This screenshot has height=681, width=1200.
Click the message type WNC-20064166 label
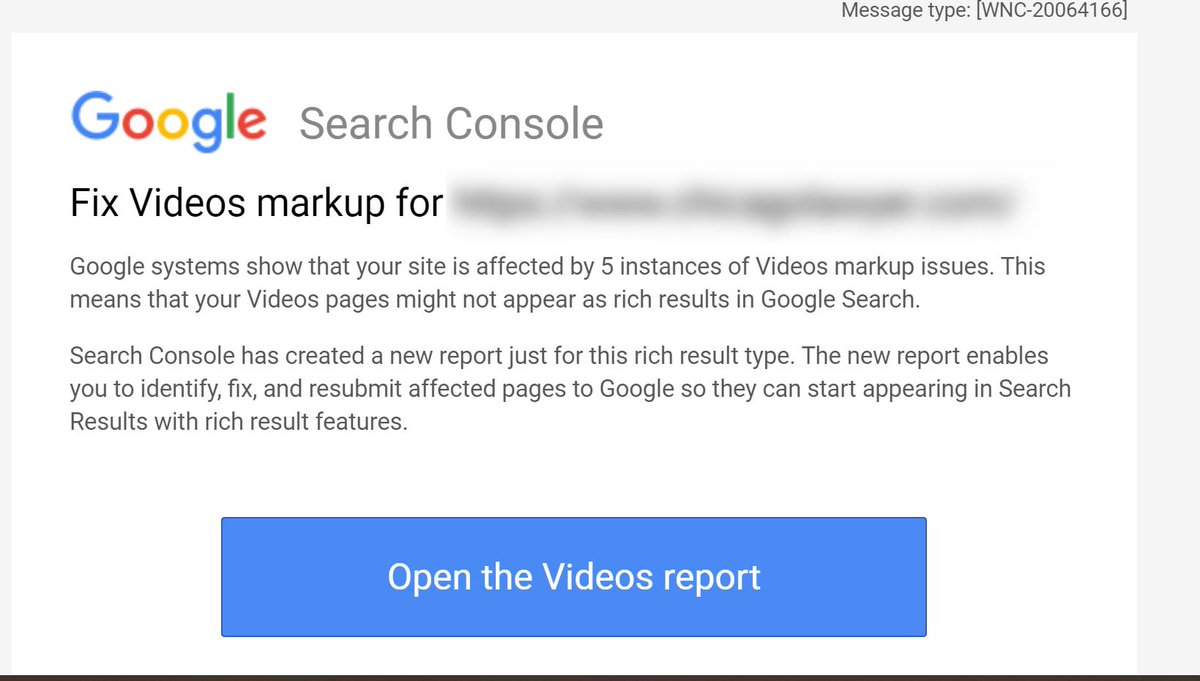(985, 11)
